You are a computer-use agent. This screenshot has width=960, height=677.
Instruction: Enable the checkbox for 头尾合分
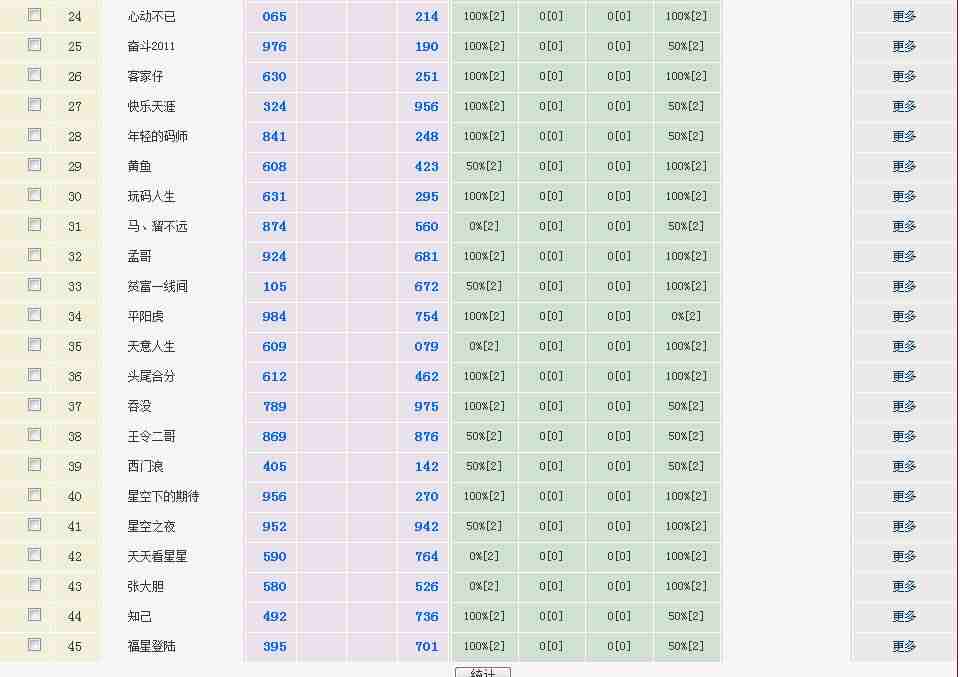point(35,375)
